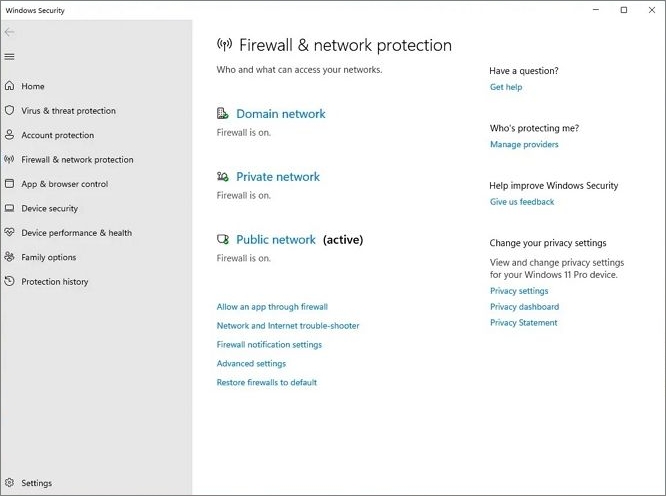This screenshot has height=496, width=666.
Task: Toggle the hamburger navigation menu
Action: coord(10,57)
